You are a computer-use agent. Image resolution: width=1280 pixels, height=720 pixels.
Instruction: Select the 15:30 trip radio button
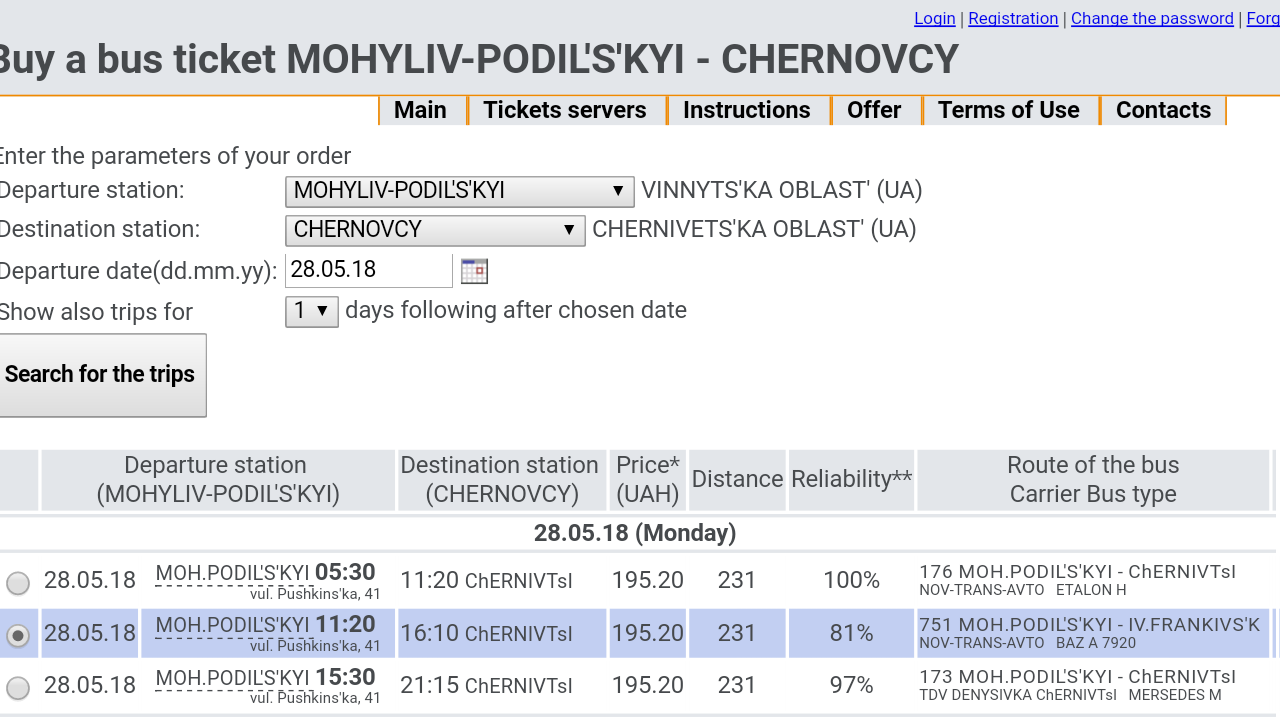pyautogui.click(x=18, y=687)
